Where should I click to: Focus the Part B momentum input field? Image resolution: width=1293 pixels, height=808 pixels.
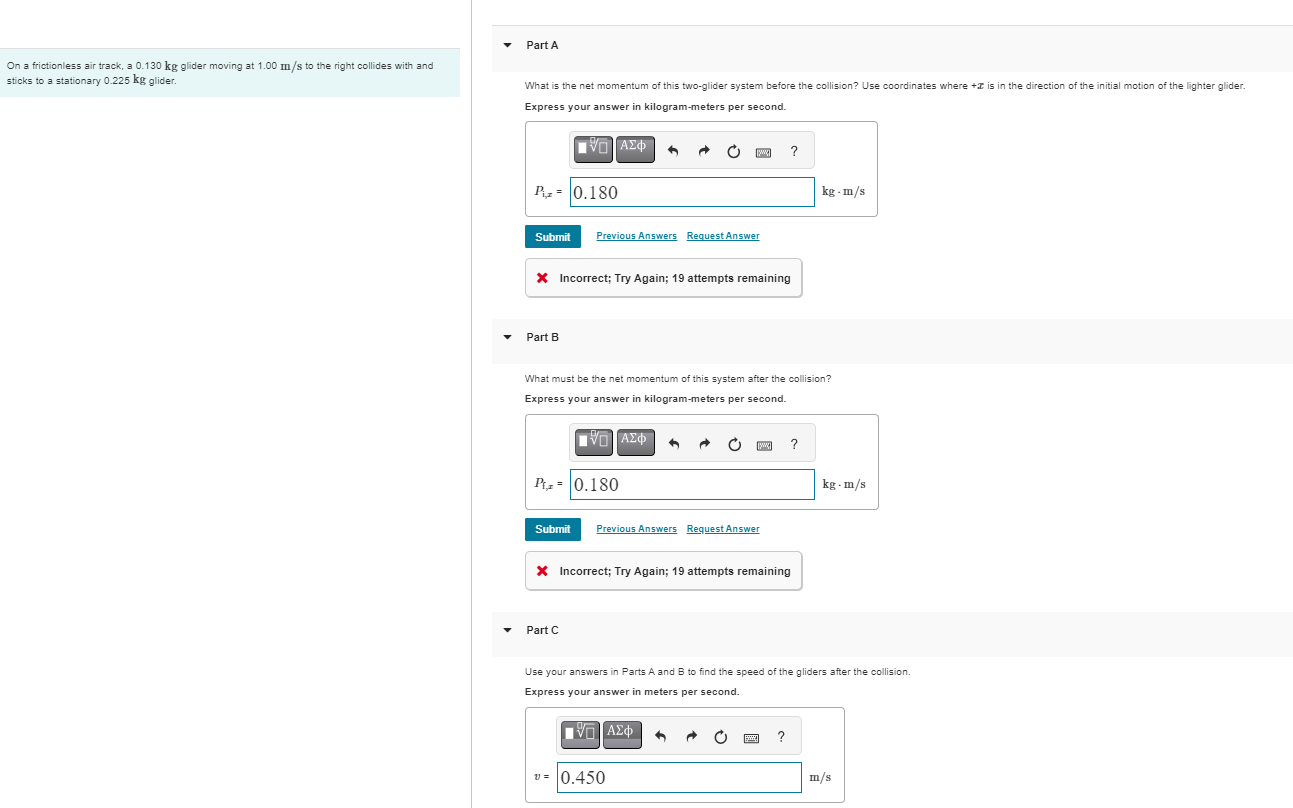[x=692, y=484]
